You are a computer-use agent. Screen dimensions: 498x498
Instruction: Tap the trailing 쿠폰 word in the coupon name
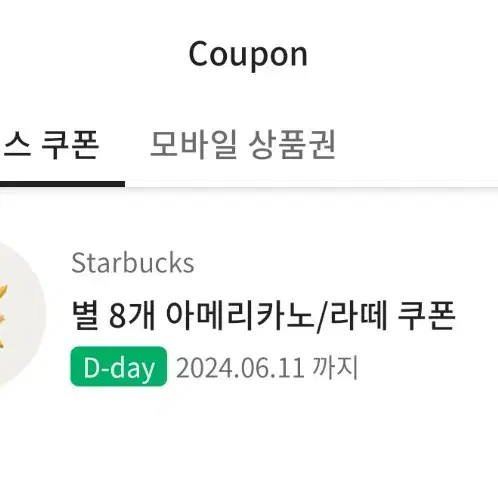click(427, 315)
